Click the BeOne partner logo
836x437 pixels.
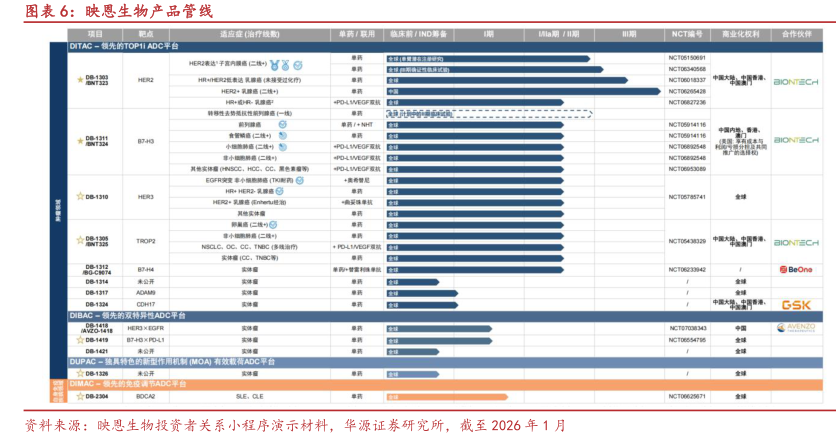[x=796, y=269]
